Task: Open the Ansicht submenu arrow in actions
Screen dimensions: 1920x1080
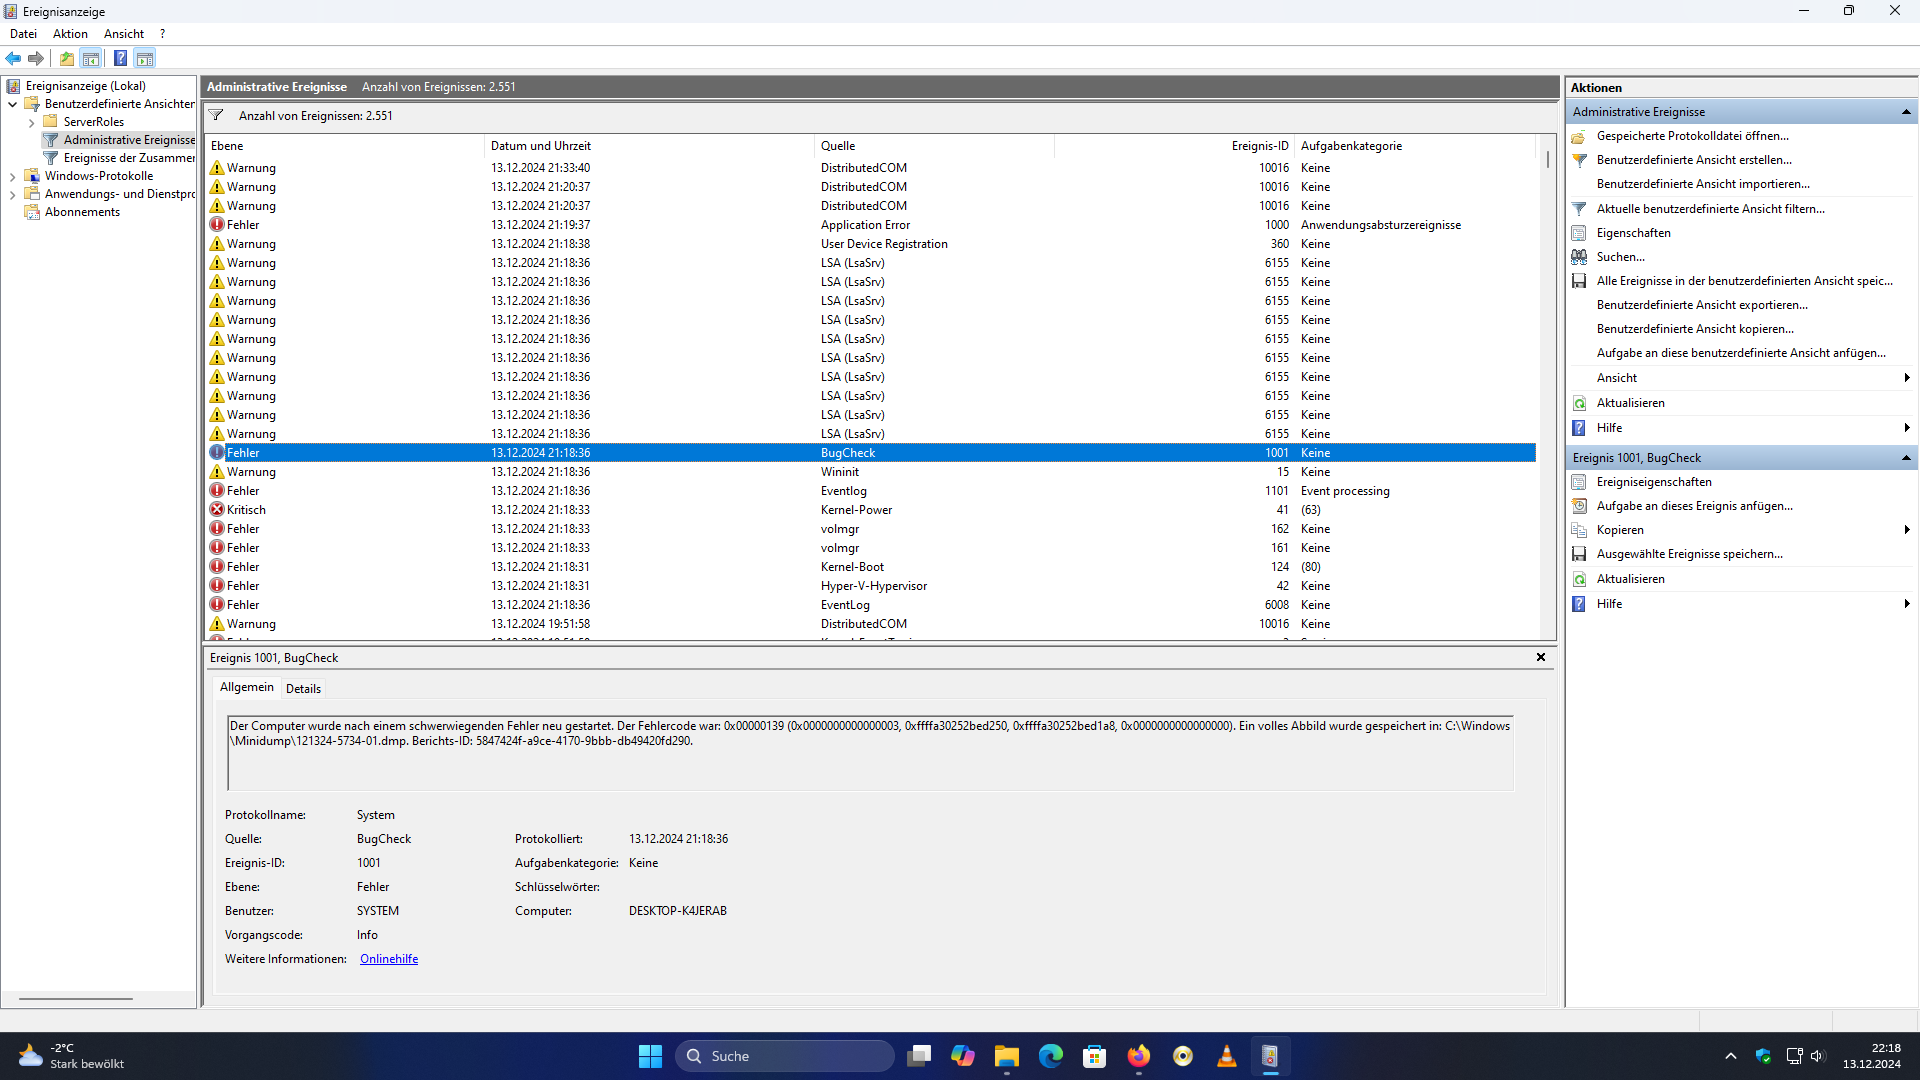Action: (x=1906, y=378)
